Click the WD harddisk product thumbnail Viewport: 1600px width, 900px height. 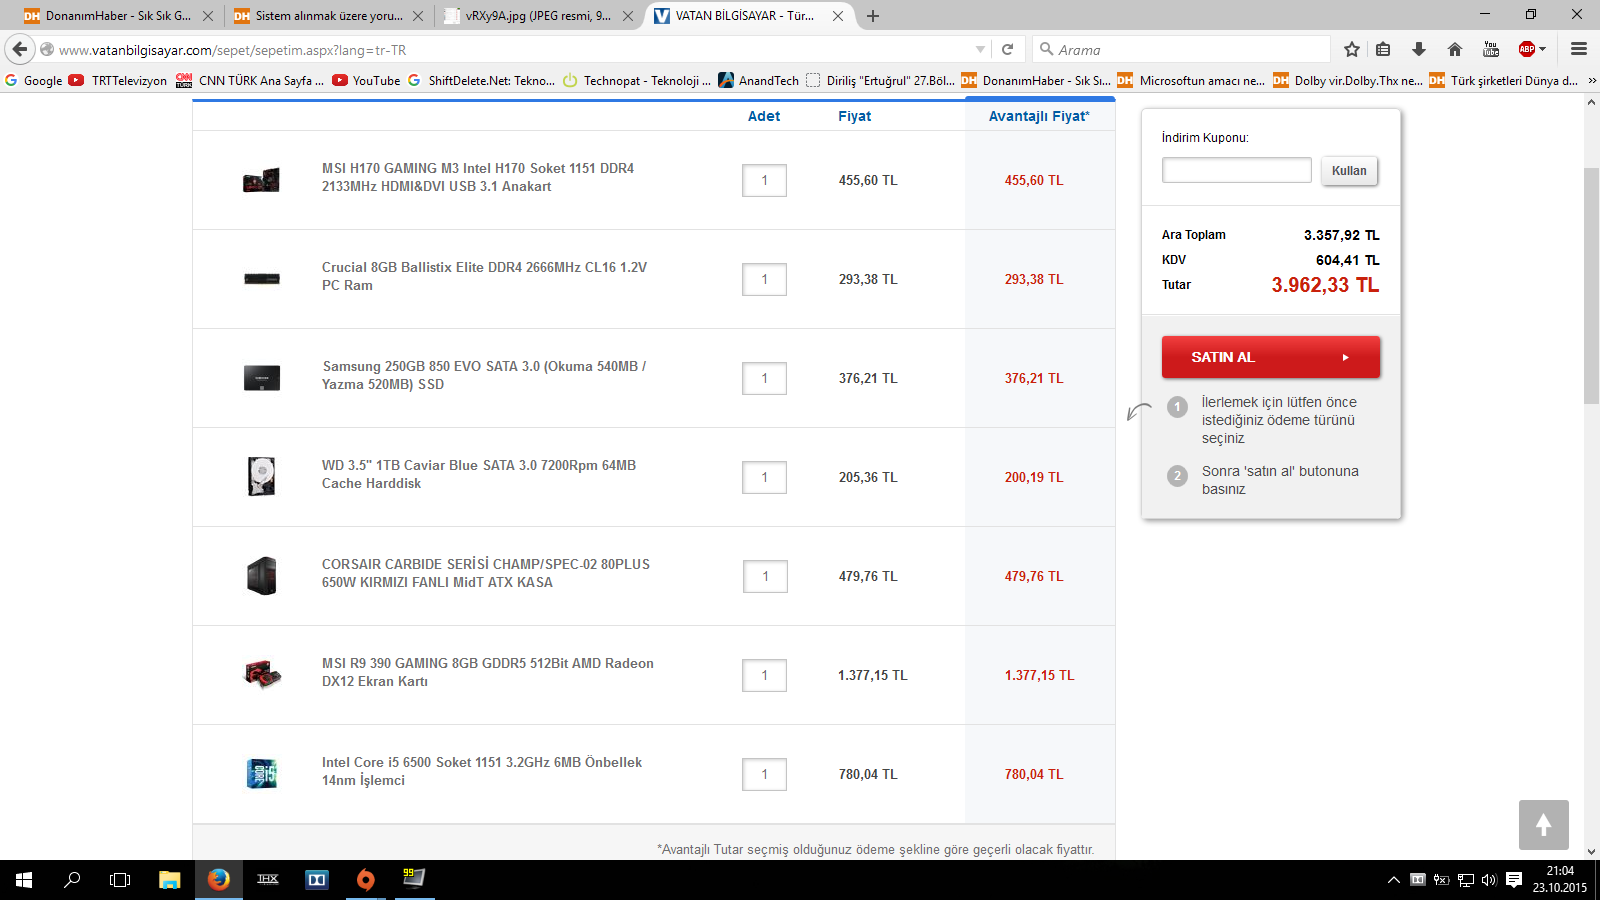pos(262,477)
